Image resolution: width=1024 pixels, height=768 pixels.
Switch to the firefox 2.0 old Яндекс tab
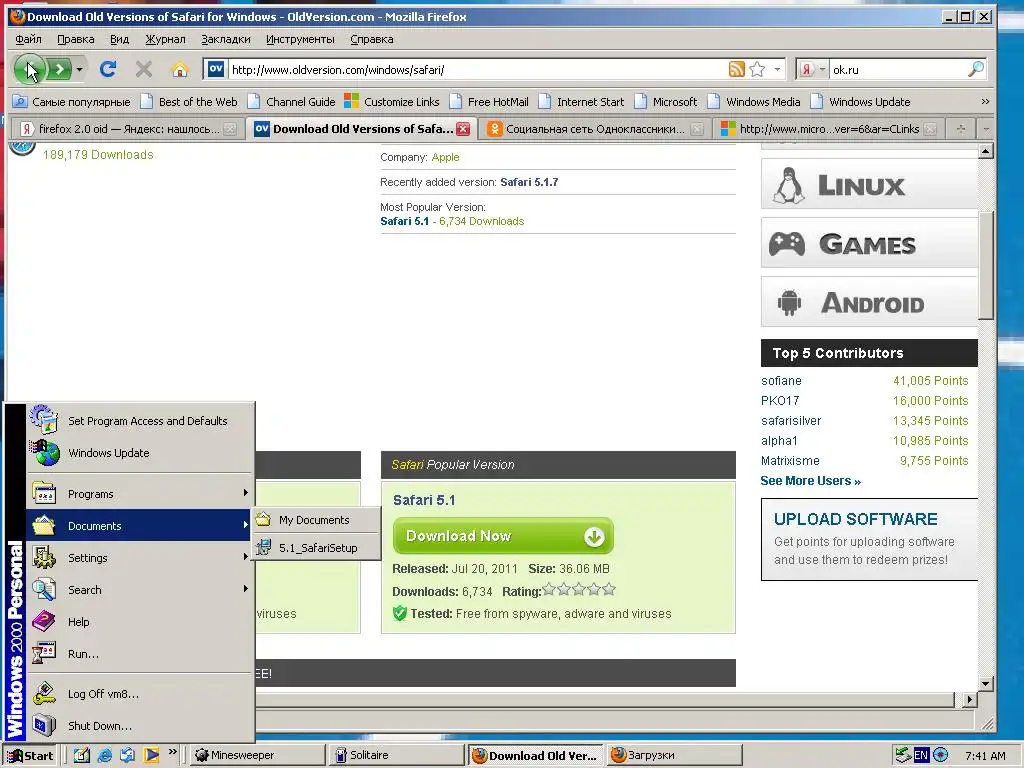click(x=129, y=129)
